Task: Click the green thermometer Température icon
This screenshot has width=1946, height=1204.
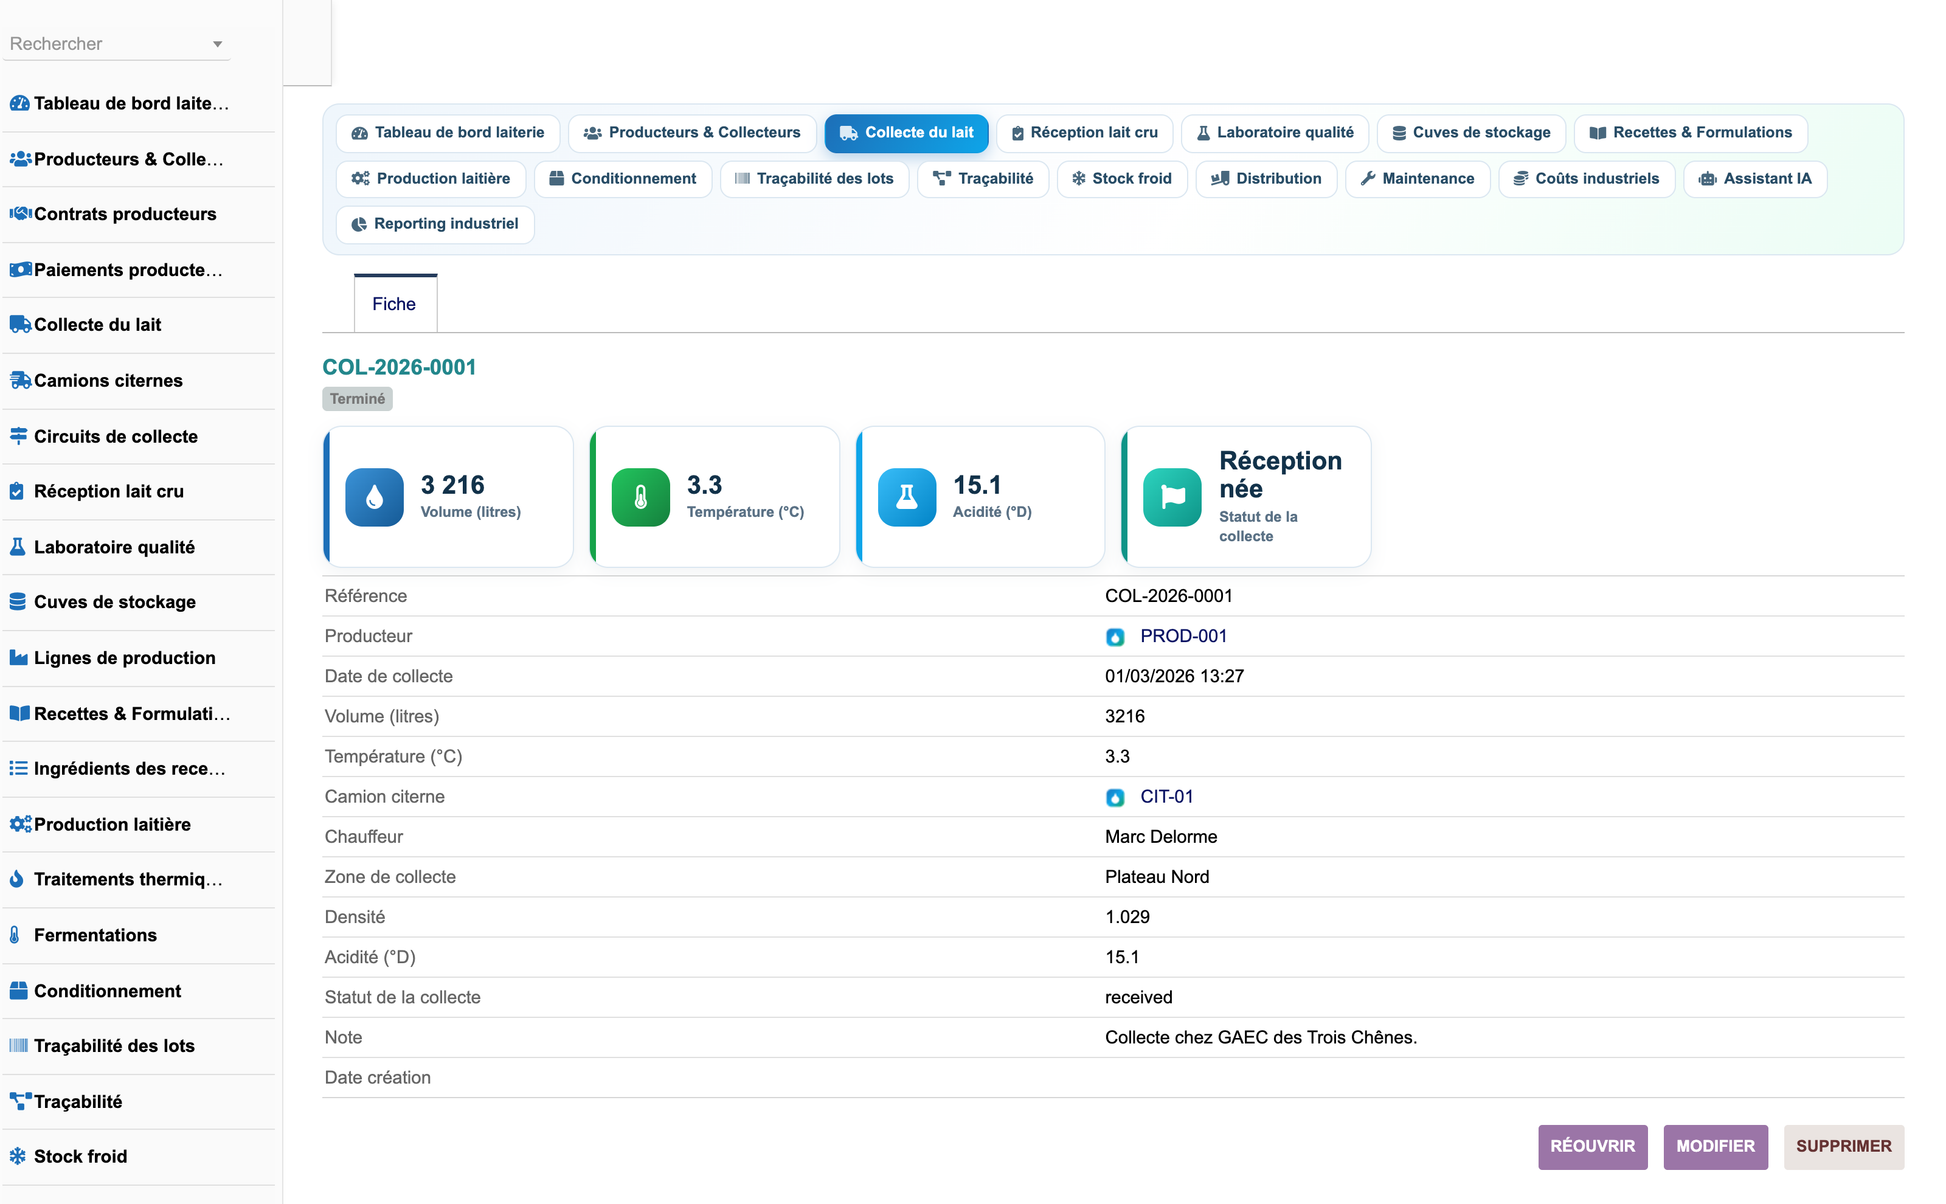Action: (640, 497)
